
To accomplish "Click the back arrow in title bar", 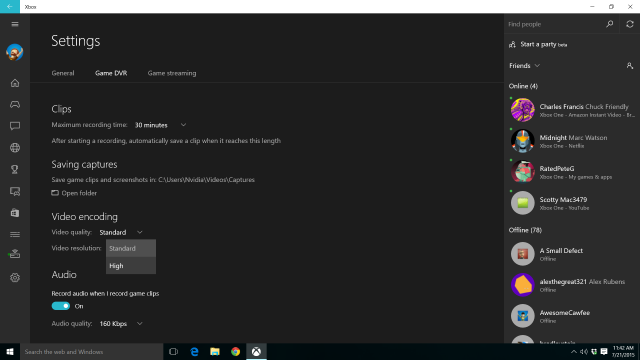I will click(x=10, y=7).
